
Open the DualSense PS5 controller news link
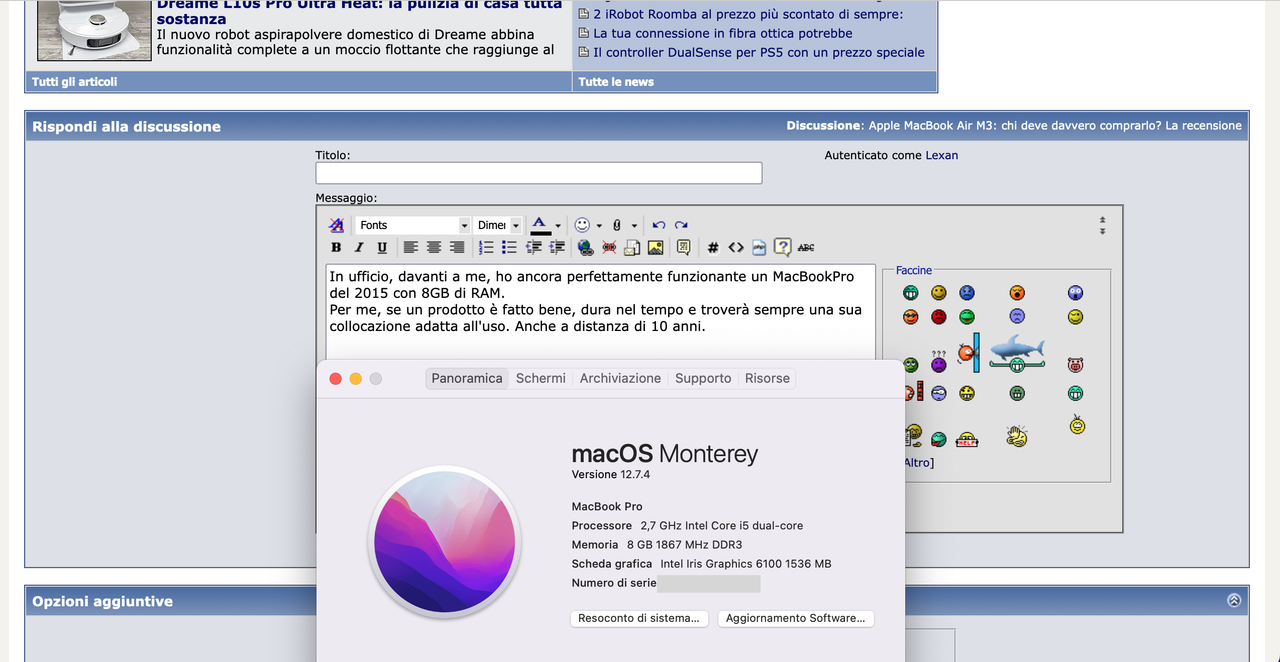[x=758, y=52]
